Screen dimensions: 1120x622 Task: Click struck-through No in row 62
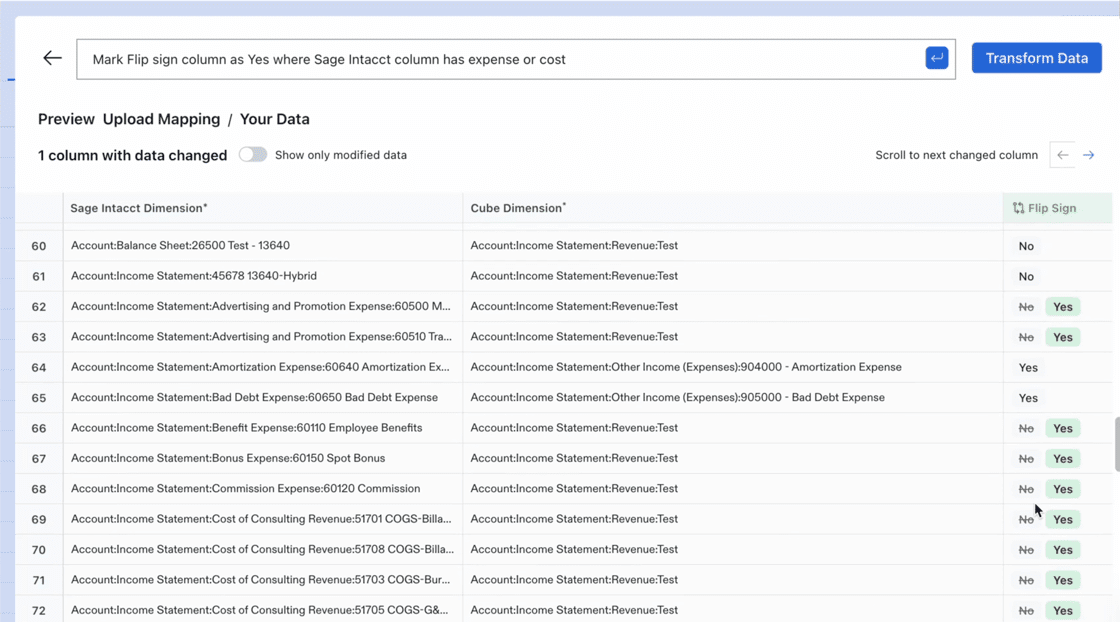click(x=1026, y=307)
